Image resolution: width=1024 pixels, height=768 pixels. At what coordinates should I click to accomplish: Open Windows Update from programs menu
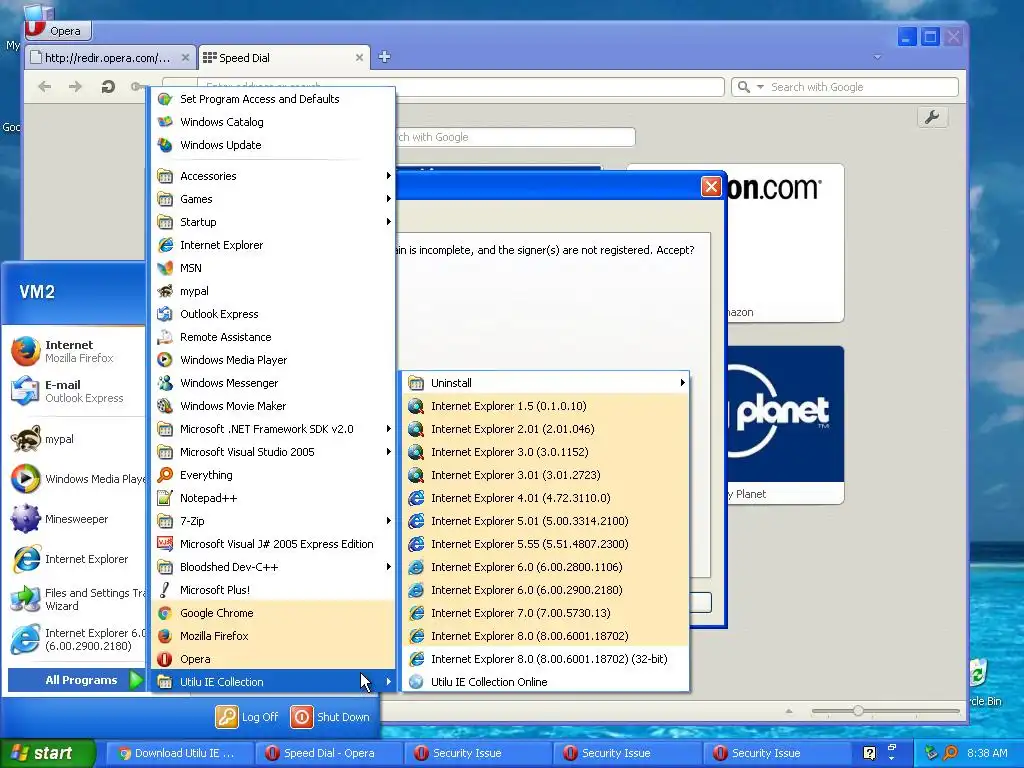[274, 145]
